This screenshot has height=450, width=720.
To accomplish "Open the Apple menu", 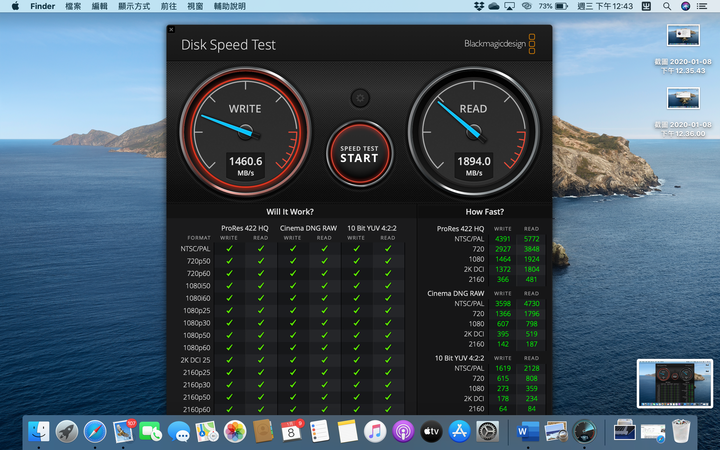I will click(x=15, y=6).
